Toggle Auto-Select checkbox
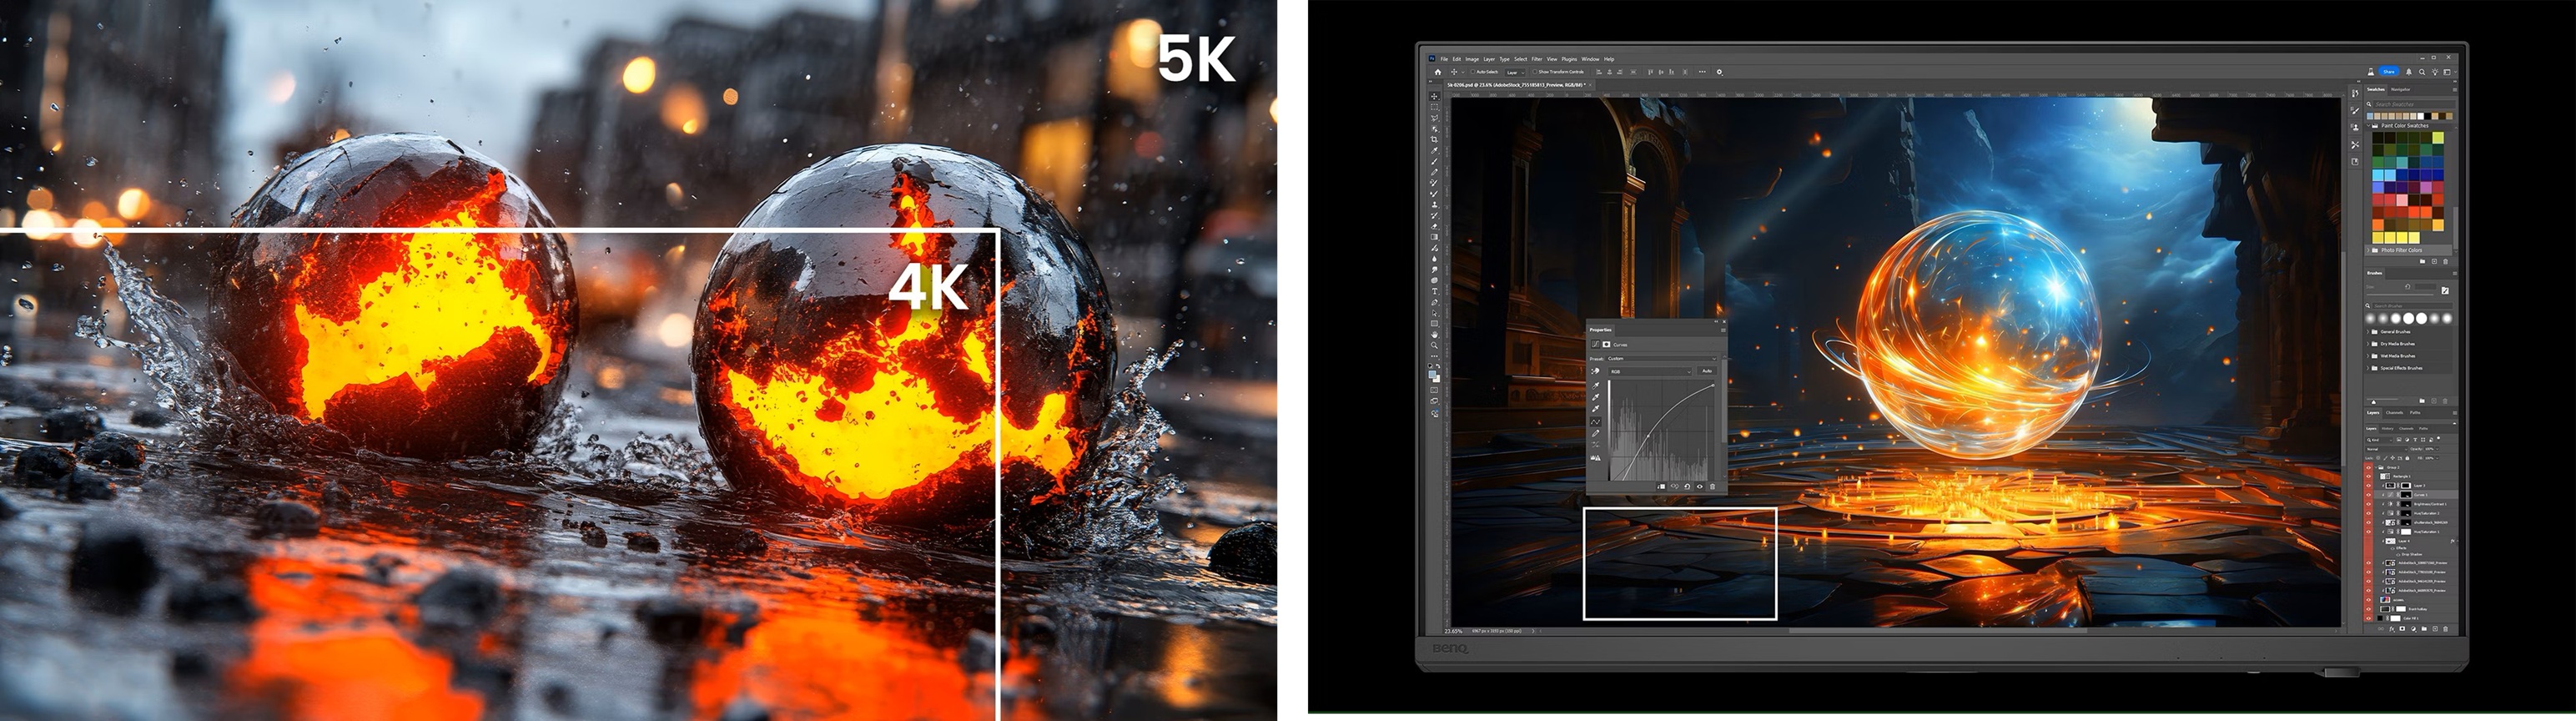2576x721 pixels. tap(1473, 73)
